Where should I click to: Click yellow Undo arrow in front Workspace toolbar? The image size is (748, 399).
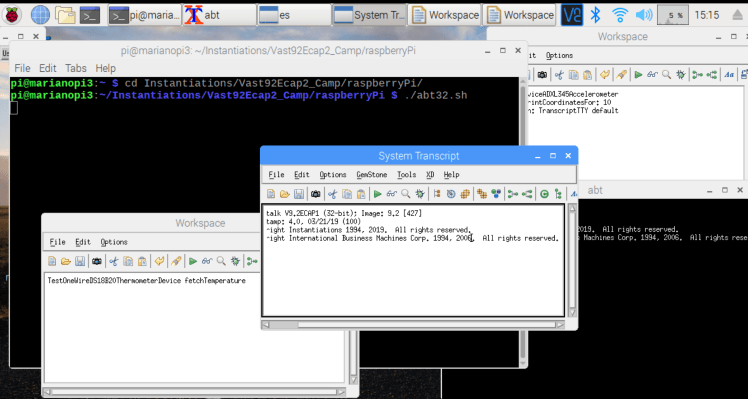(x=160, y=261)
